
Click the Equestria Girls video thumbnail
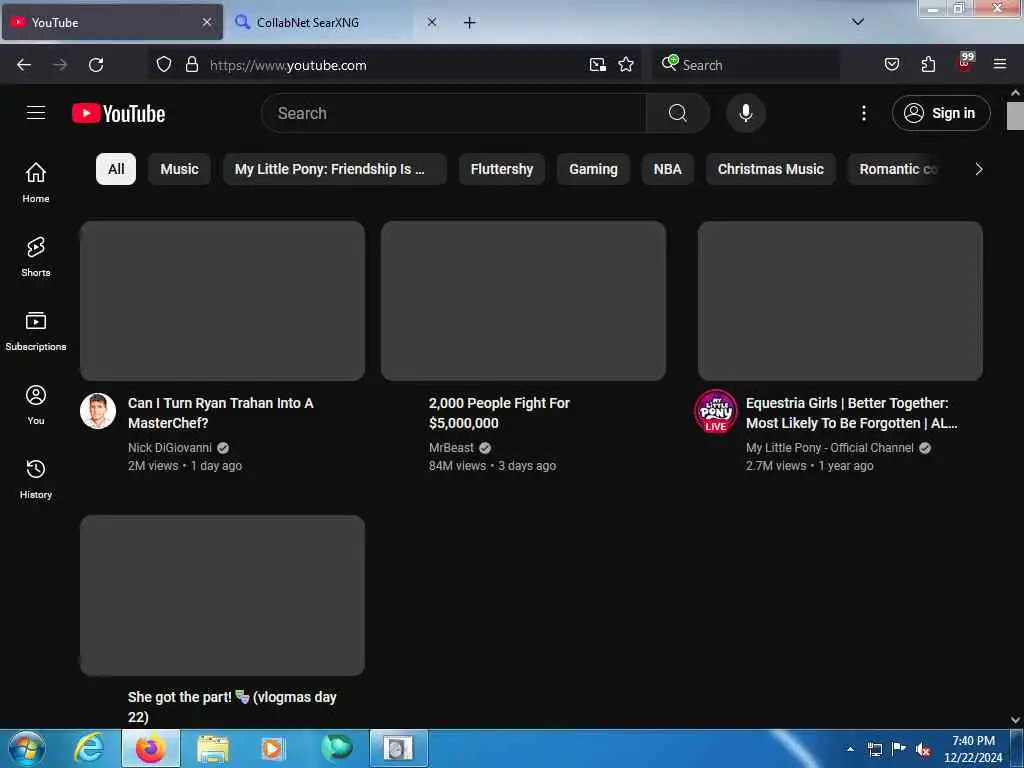coord(840,300)
